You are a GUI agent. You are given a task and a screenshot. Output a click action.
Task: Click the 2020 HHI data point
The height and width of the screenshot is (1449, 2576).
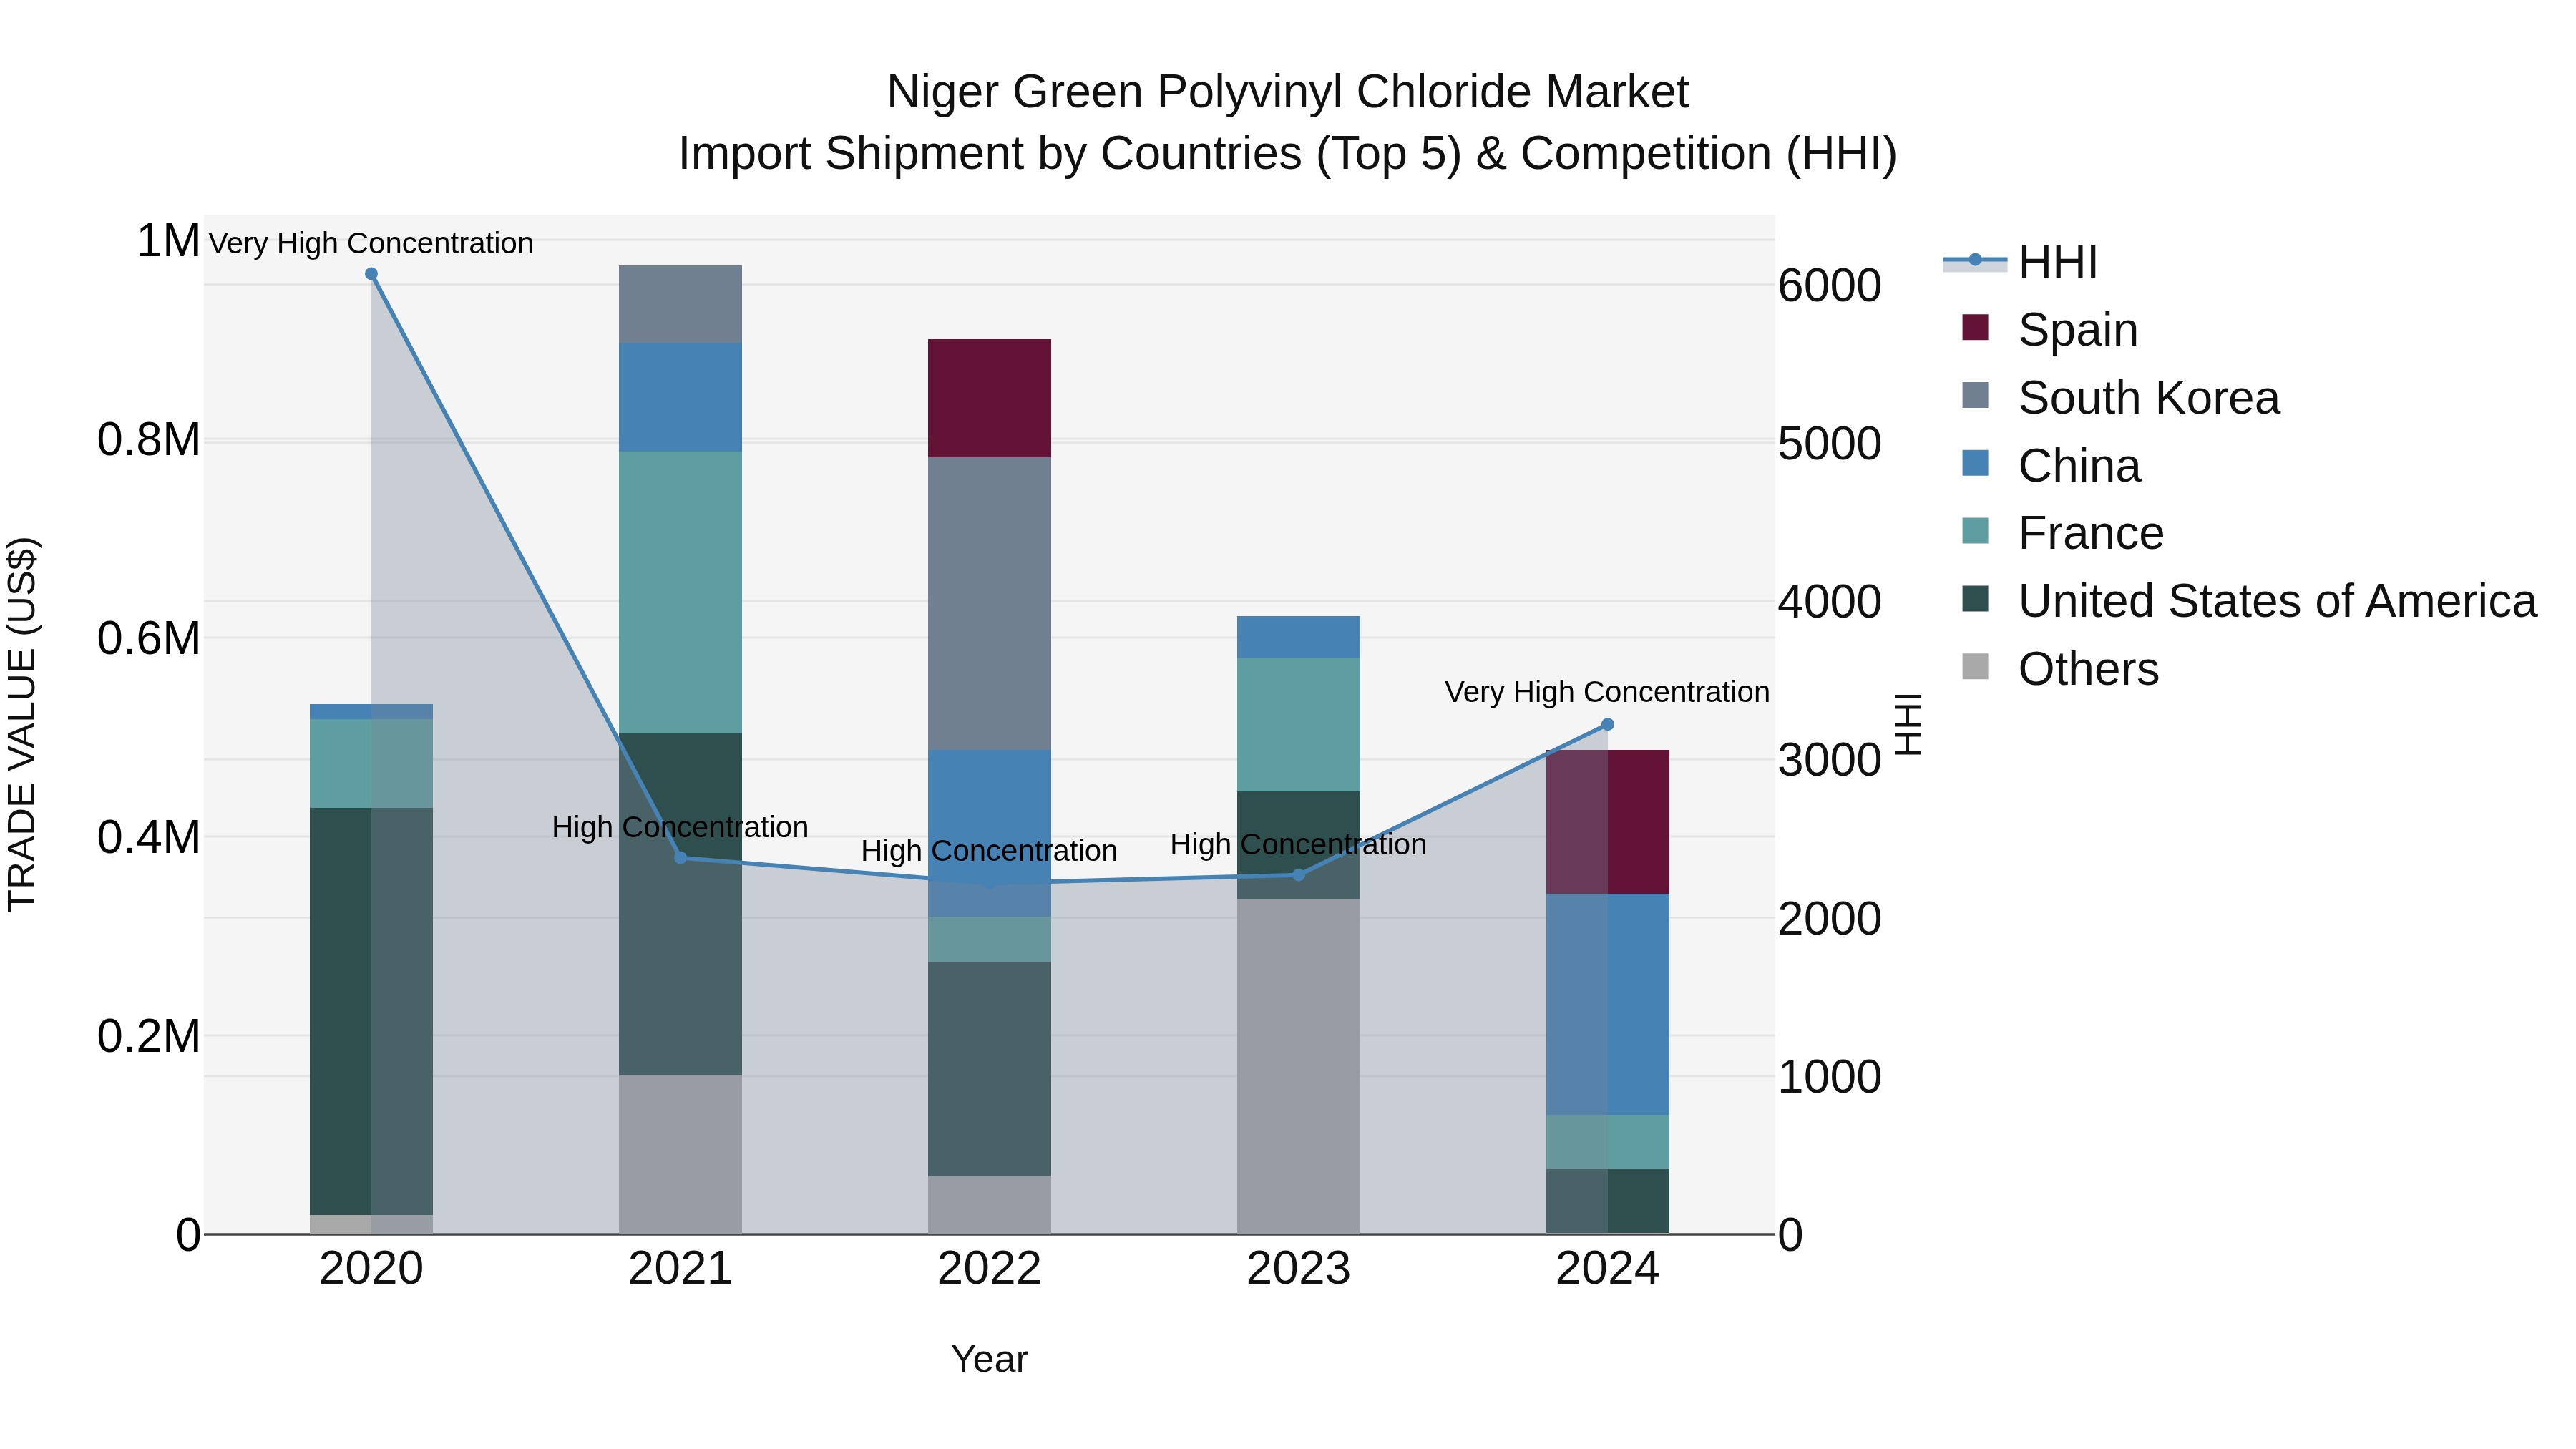point(371,274)
